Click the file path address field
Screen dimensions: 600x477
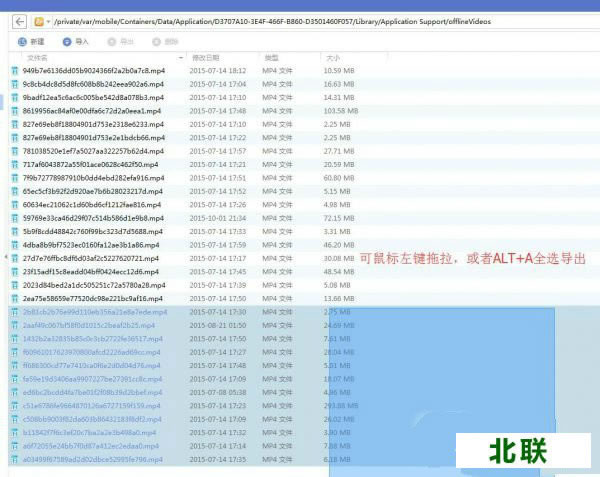coord(300,19)
